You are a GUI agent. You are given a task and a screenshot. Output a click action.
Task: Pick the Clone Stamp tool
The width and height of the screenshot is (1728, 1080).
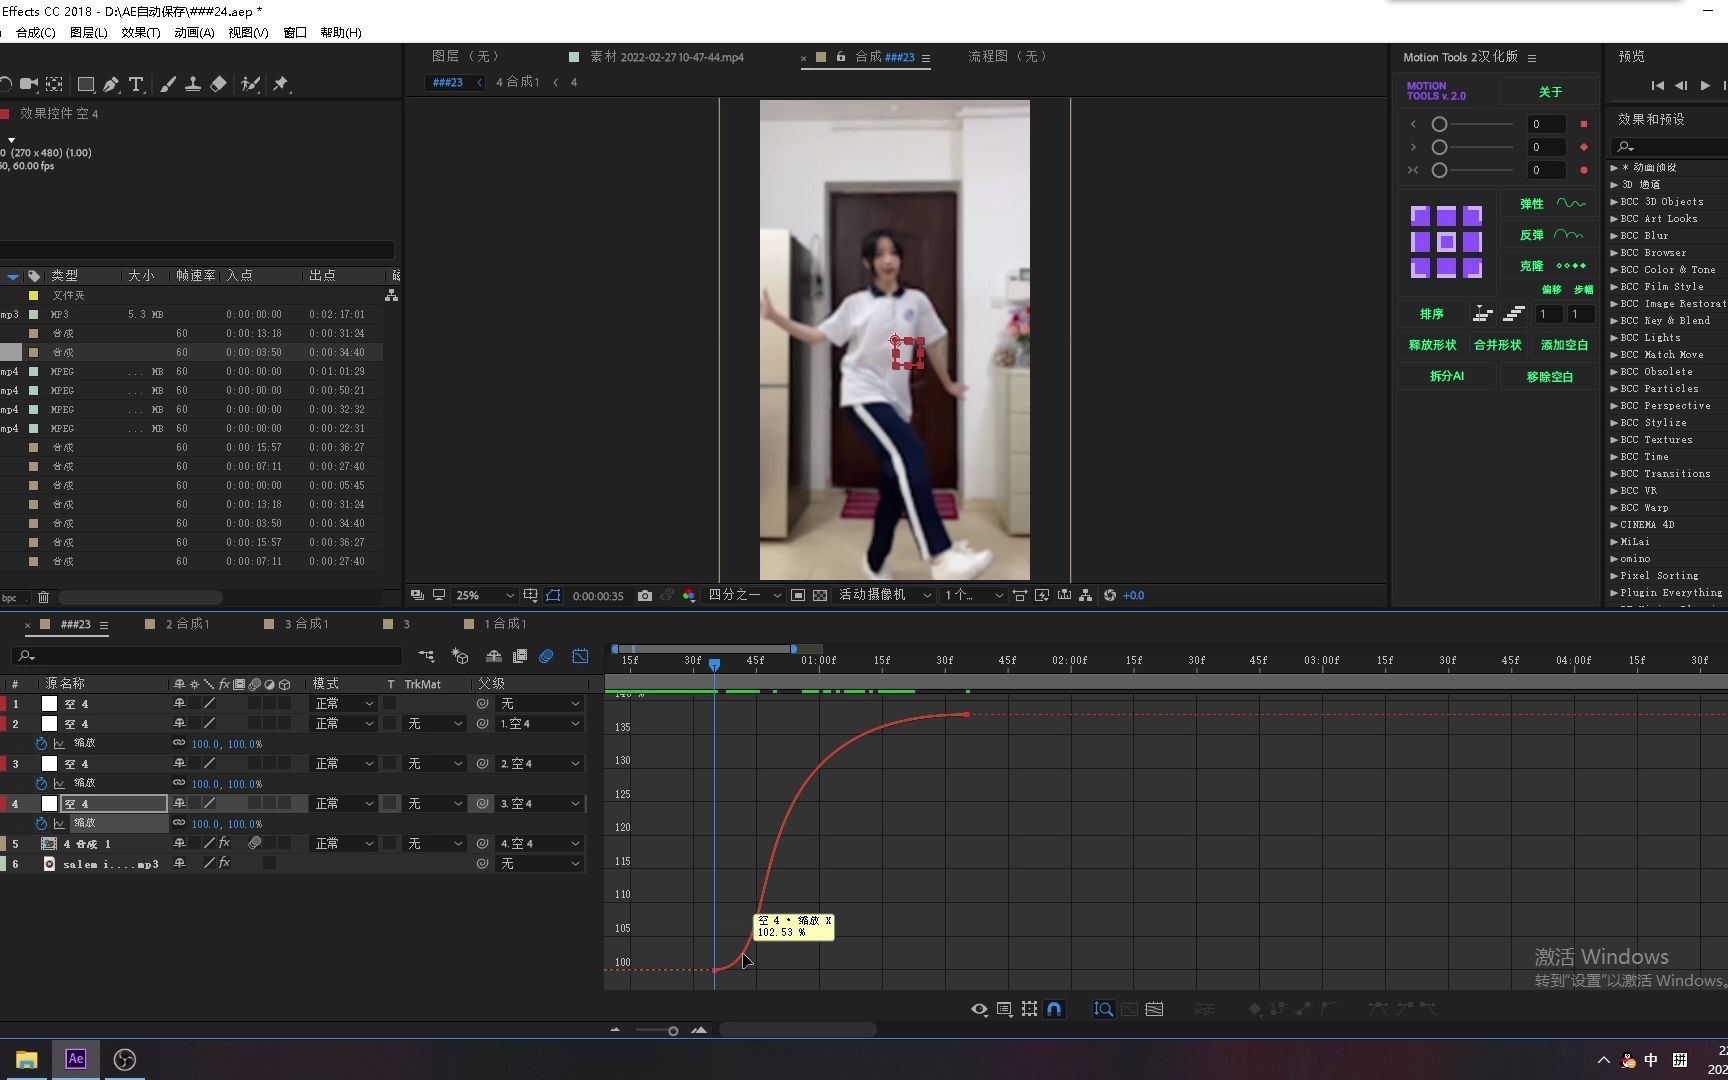tap(193, 85)
